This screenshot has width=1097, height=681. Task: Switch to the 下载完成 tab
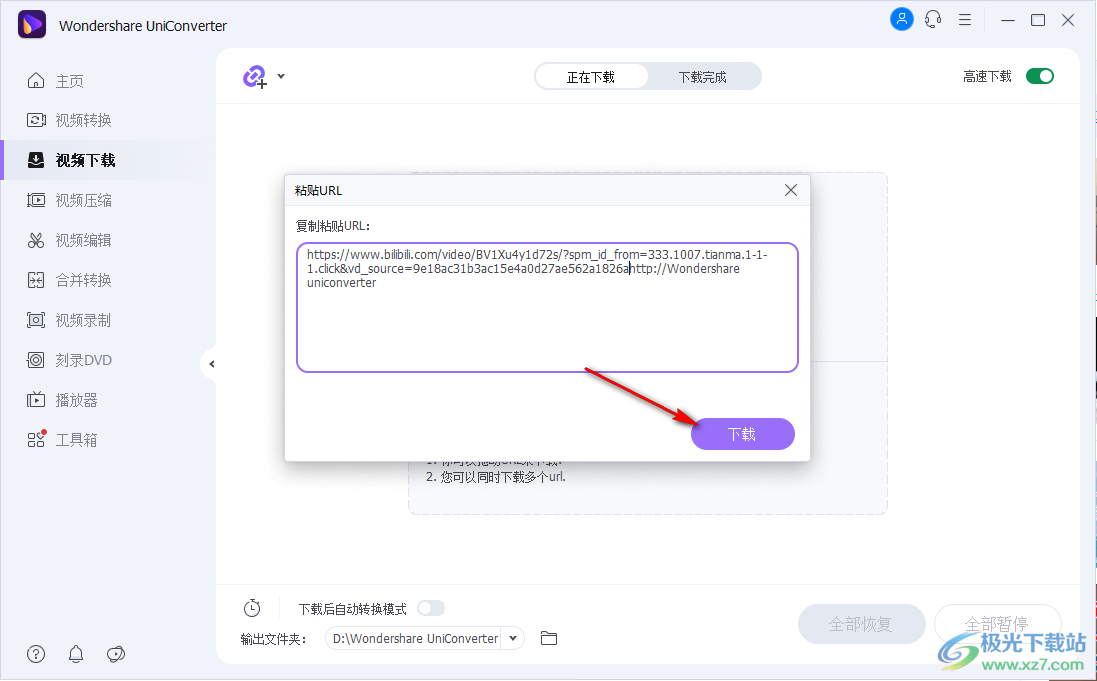[702, 77]
